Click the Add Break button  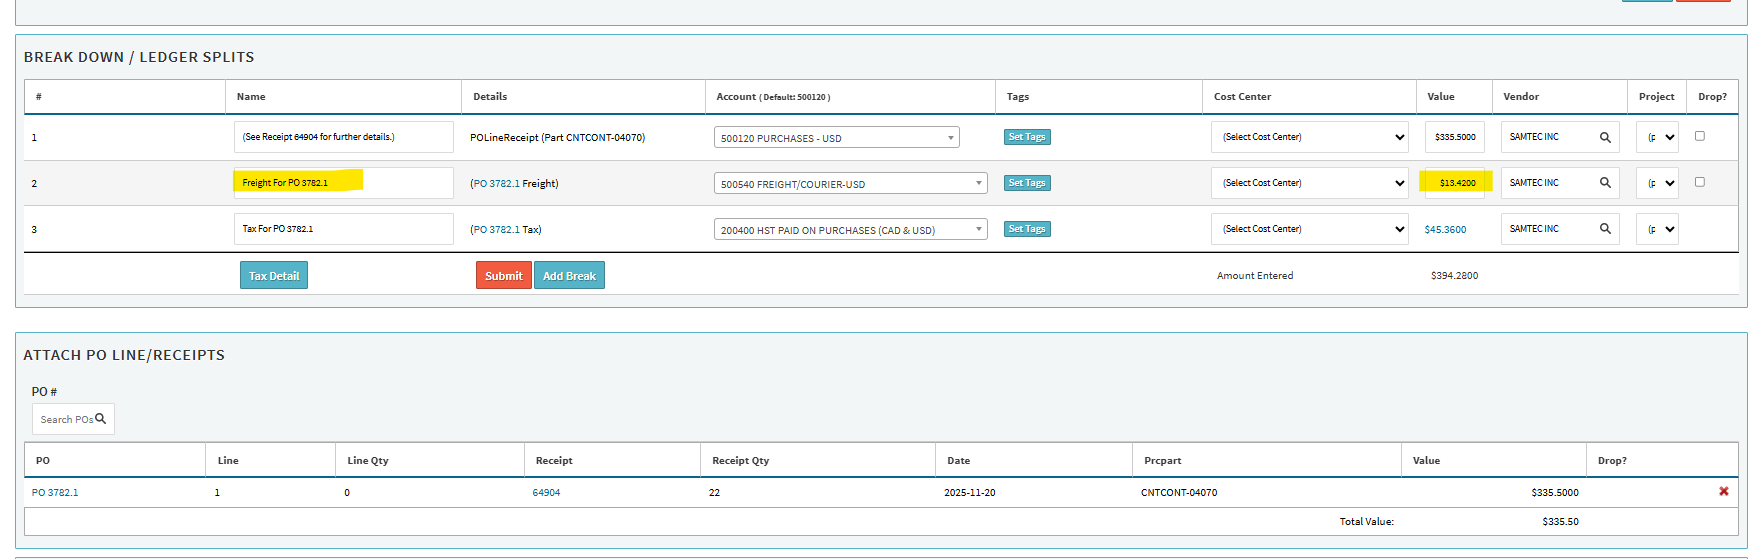pos(569,276)
